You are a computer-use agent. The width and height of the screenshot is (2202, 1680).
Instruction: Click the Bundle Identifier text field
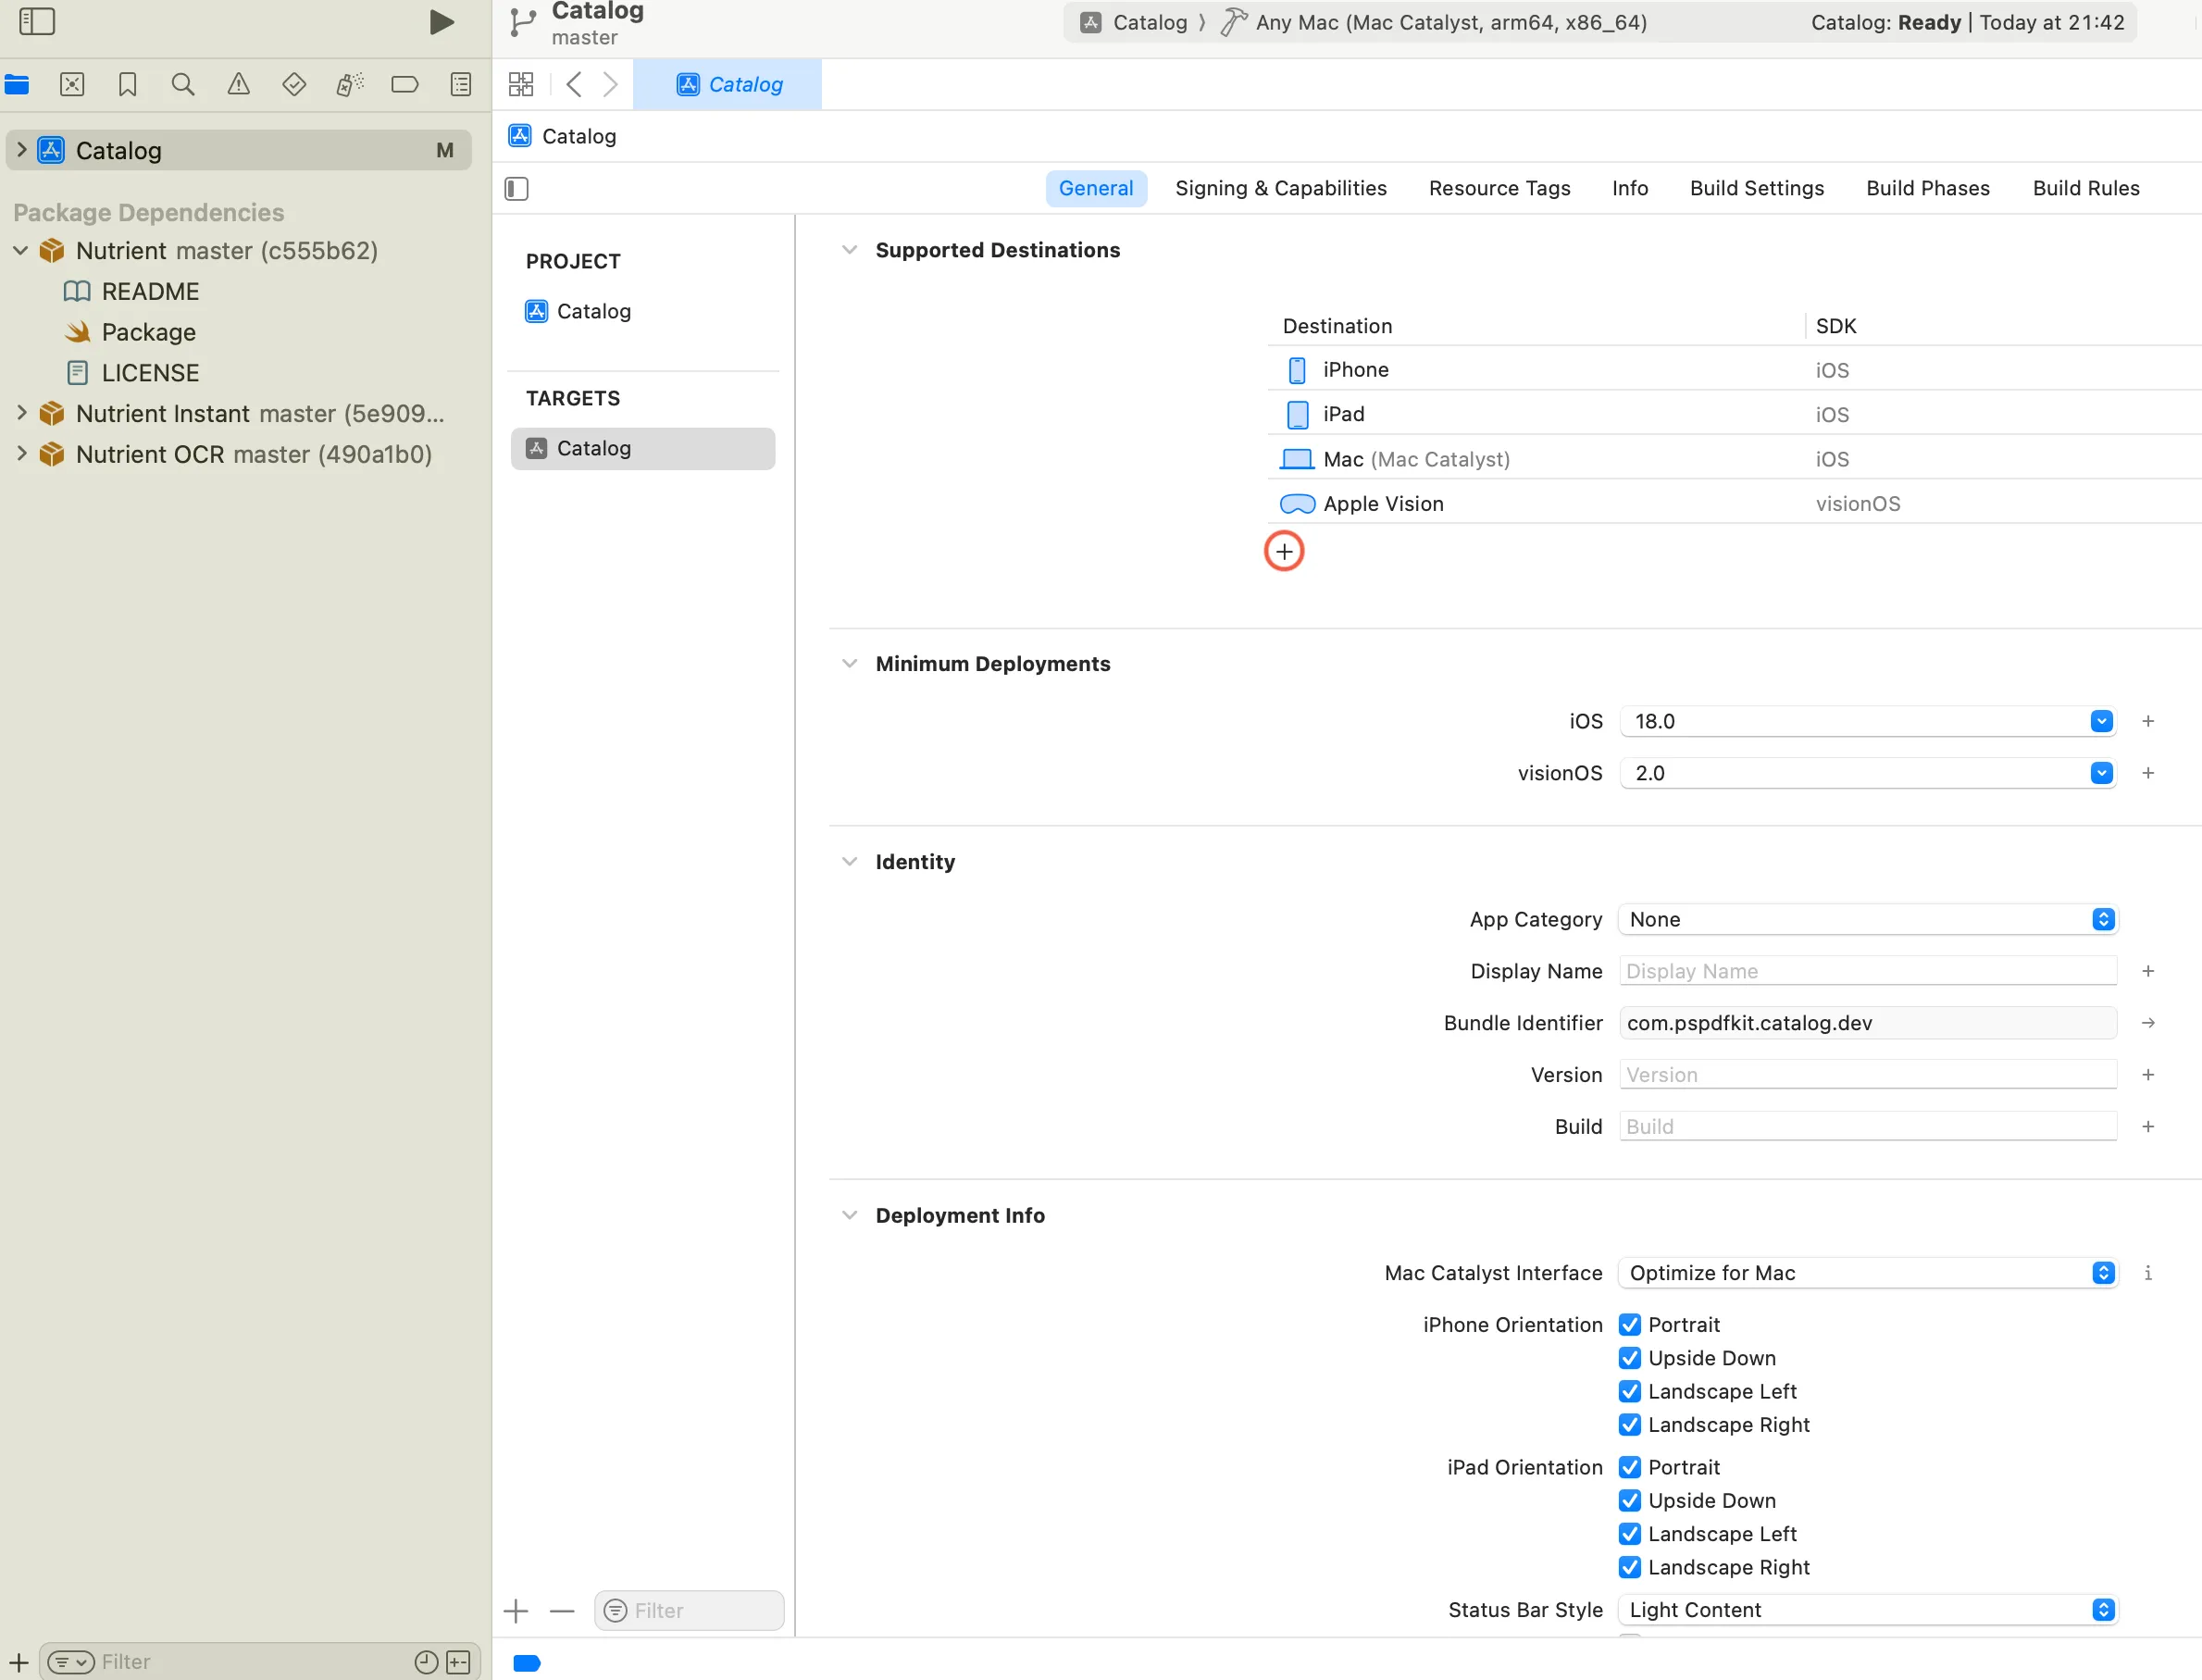(1867, 1023)
